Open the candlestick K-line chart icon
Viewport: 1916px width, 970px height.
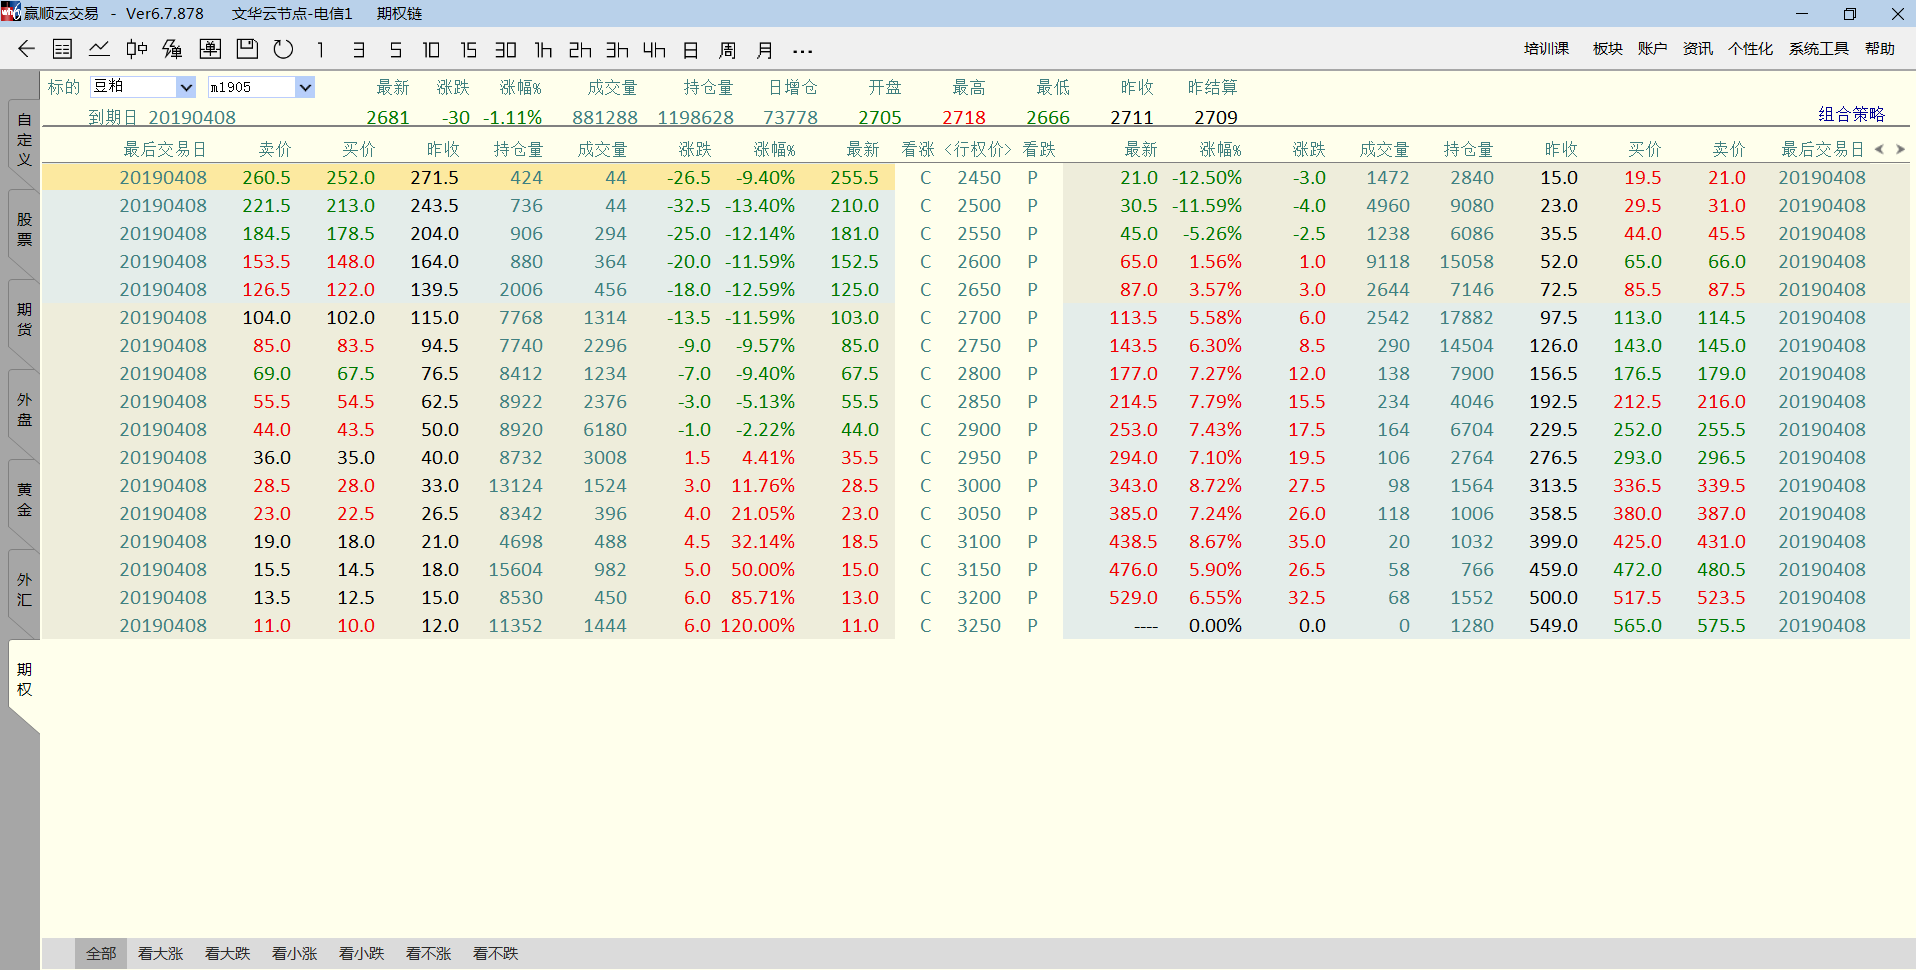(136, 49)
